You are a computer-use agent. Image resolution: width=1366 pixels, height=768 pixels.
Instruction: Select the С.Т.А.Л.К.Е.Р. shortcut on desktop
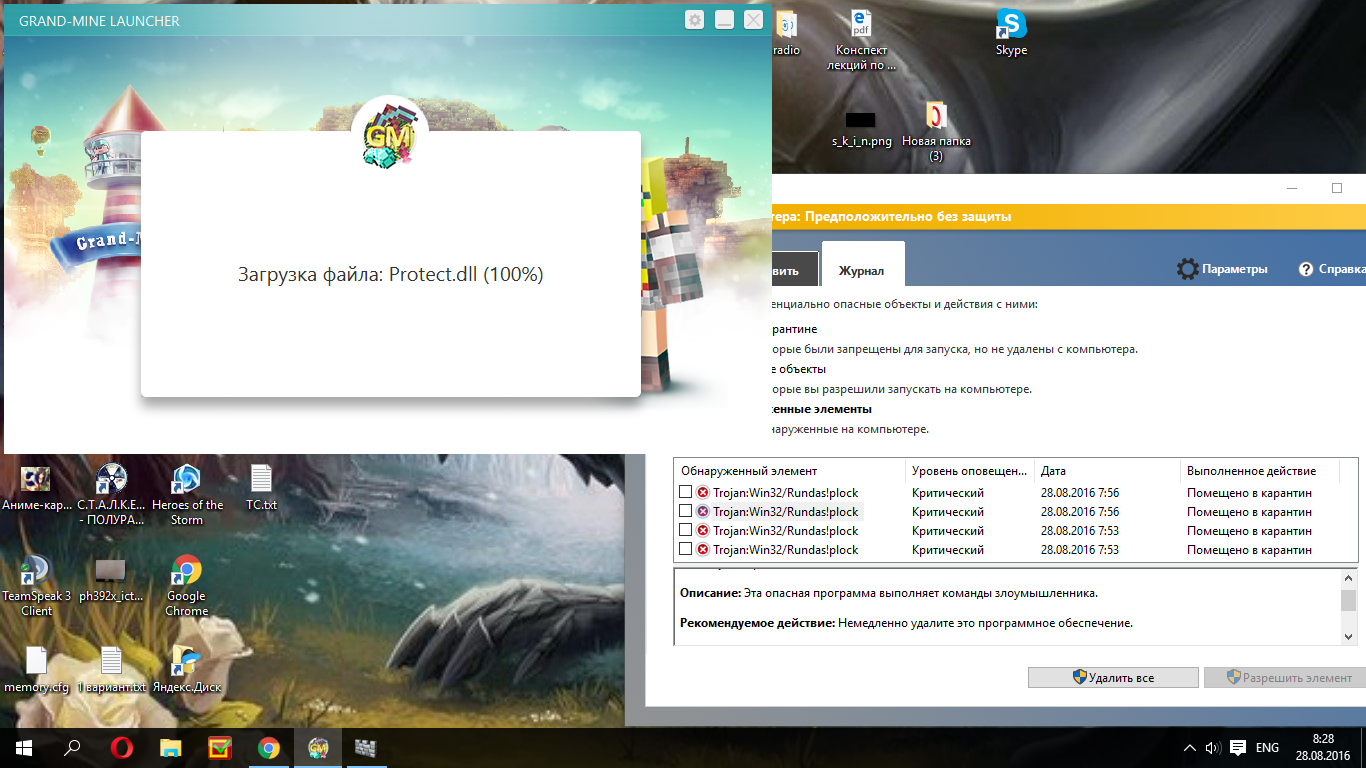[x=111, y=495]
